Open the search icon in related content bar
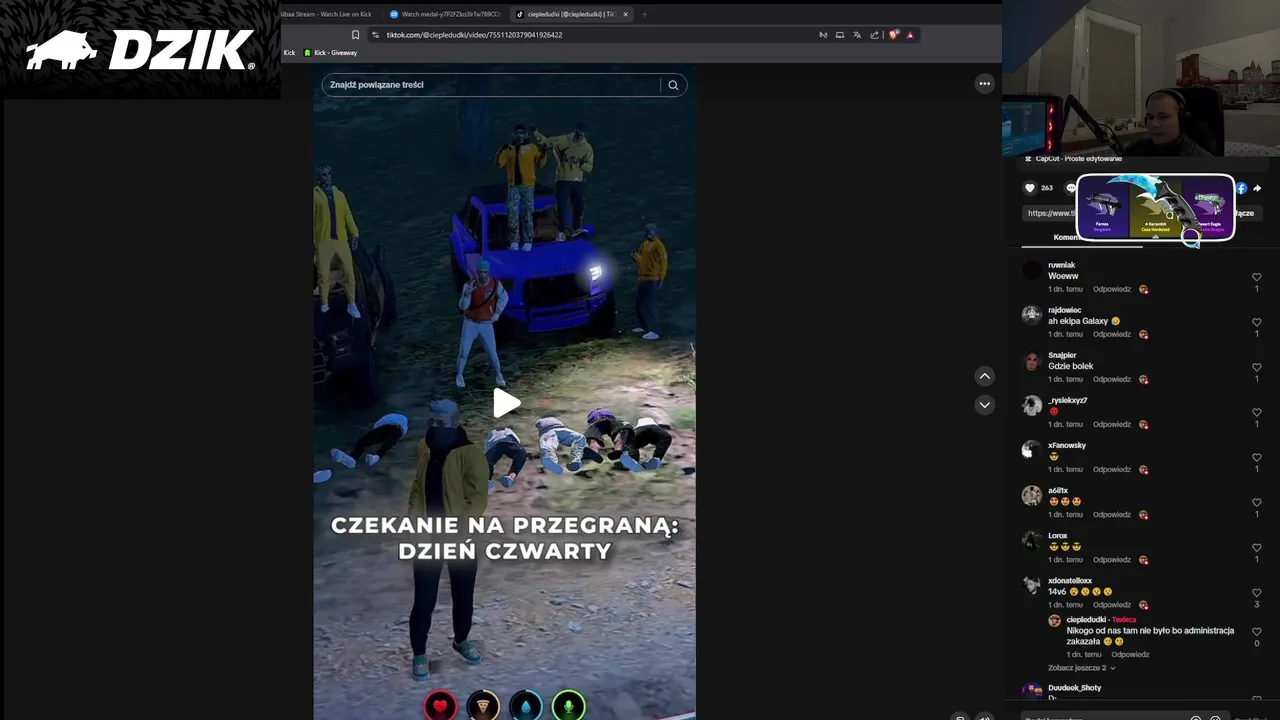Screen dimensions: 1280x720 pyautogui.click(x=673, y=85)
